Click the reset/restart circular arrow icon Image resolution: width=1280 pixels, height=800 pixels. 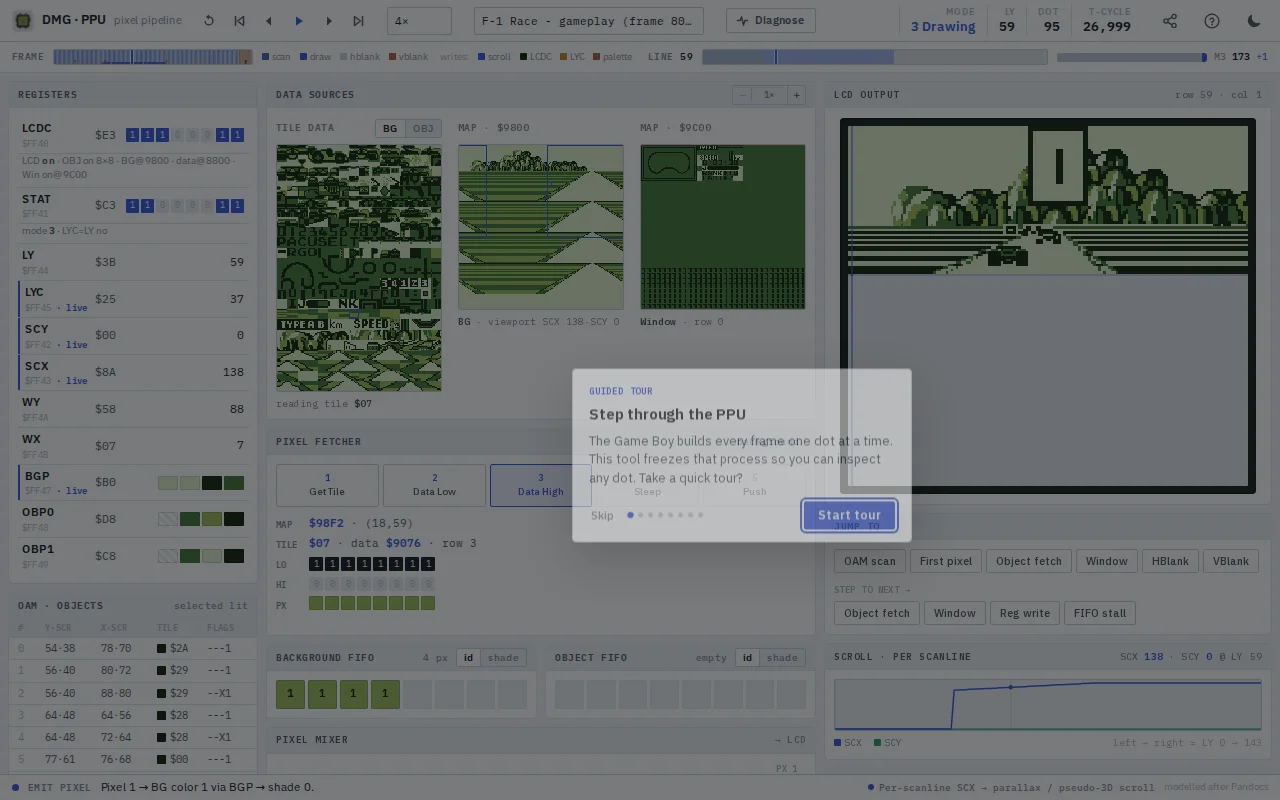coord(209,20)
